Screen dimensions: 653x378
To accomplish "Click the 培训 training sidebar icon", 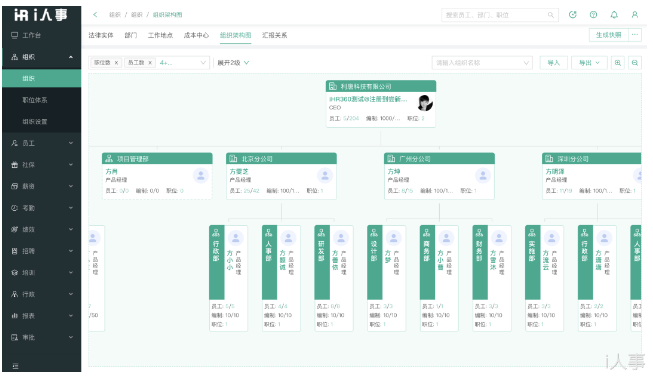I will [15, 273].
